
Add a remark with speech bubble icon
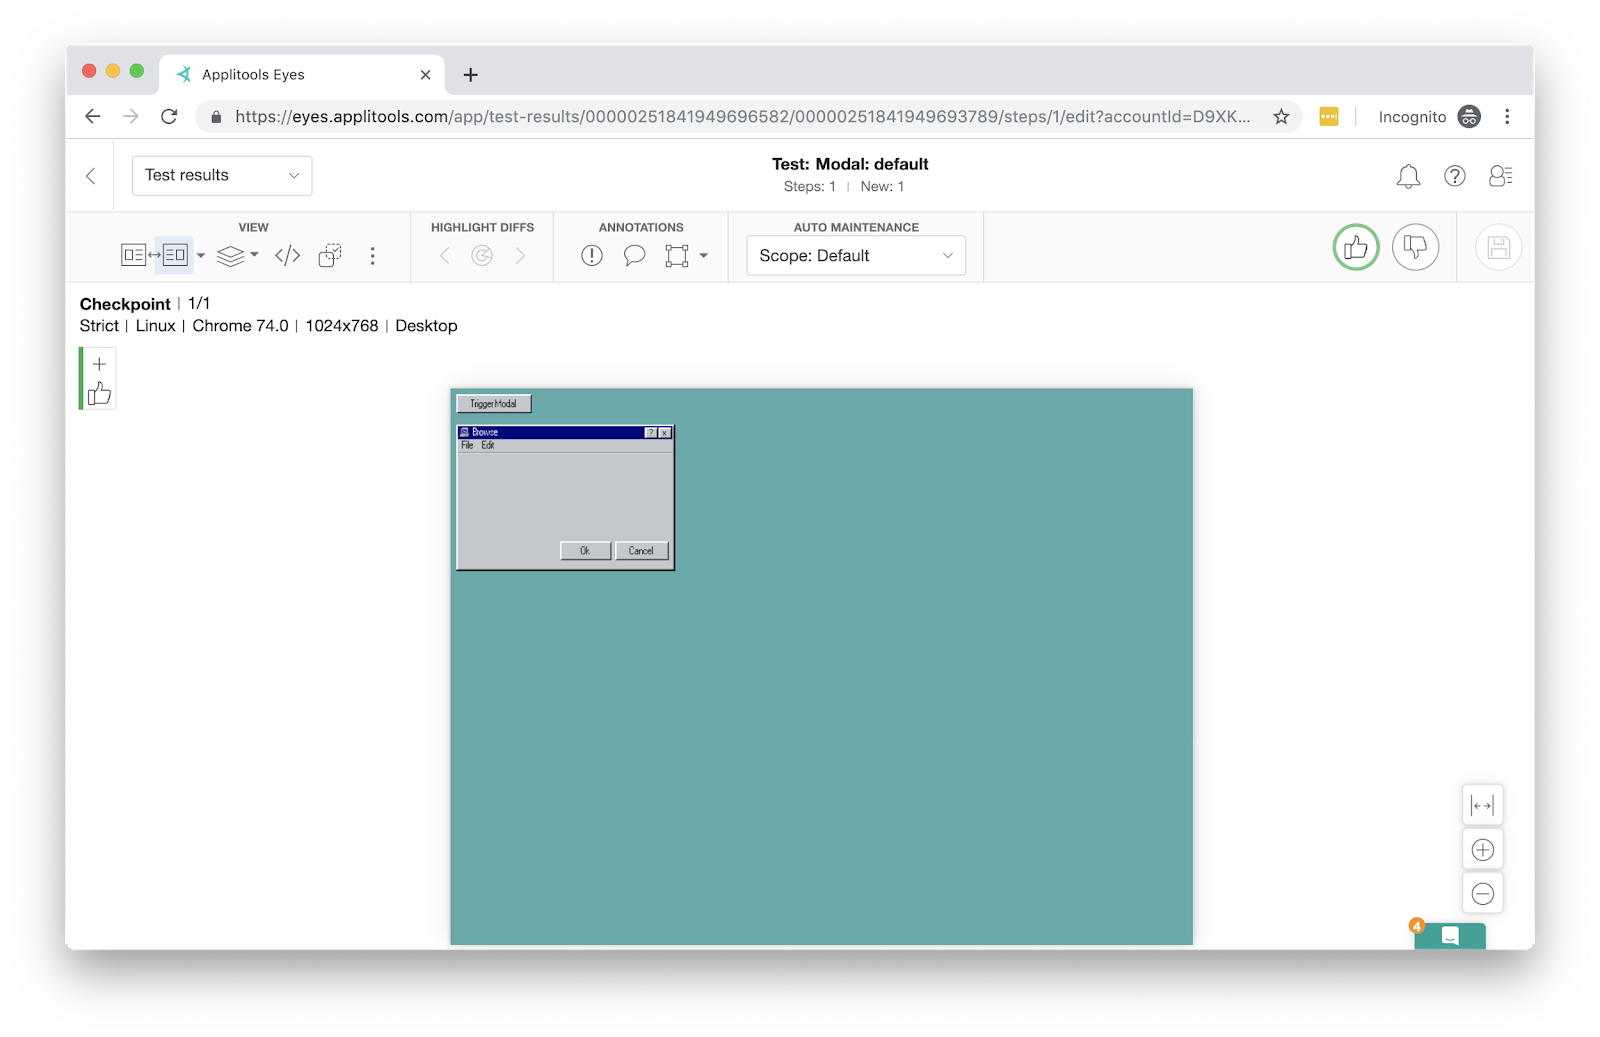click(634, 256)
